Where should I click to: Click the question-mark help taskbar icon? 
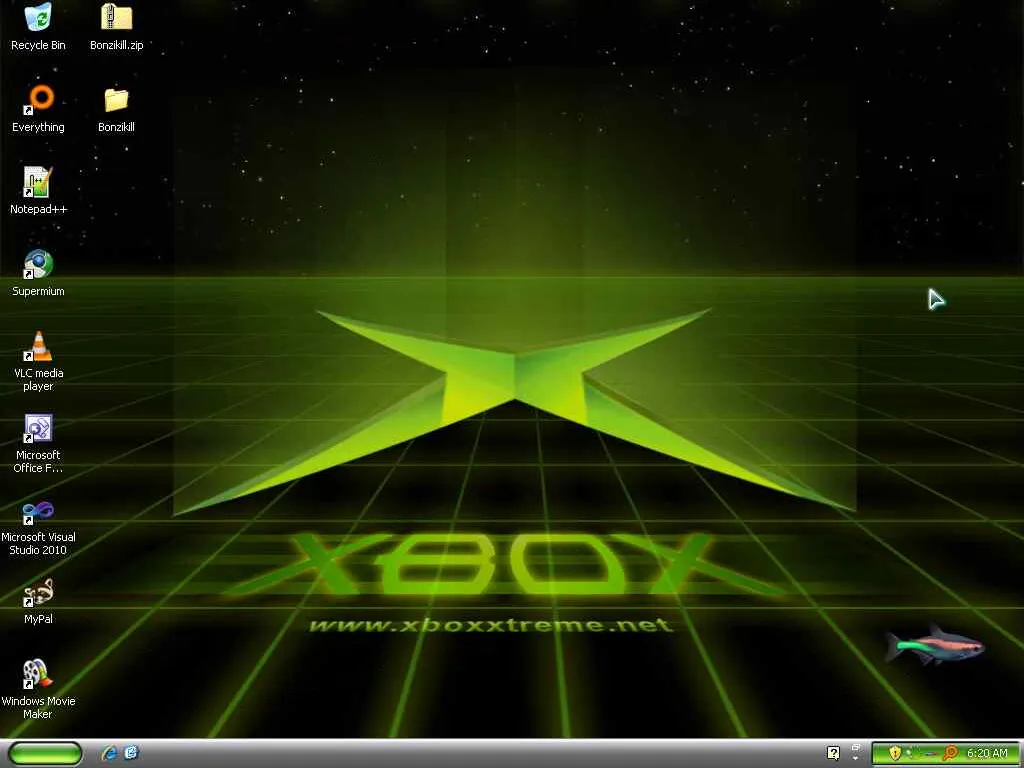[x=833, y=754]
